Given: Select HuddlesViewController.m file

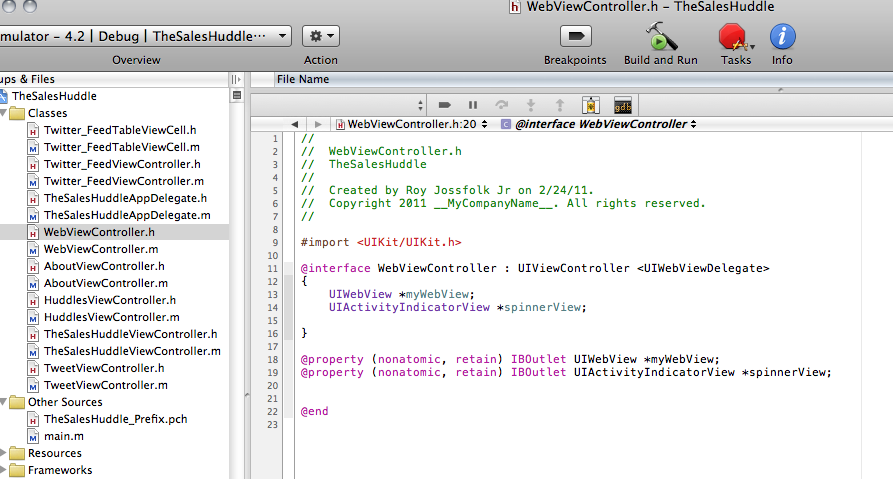Looking at the screenshot, I should 112,318.
